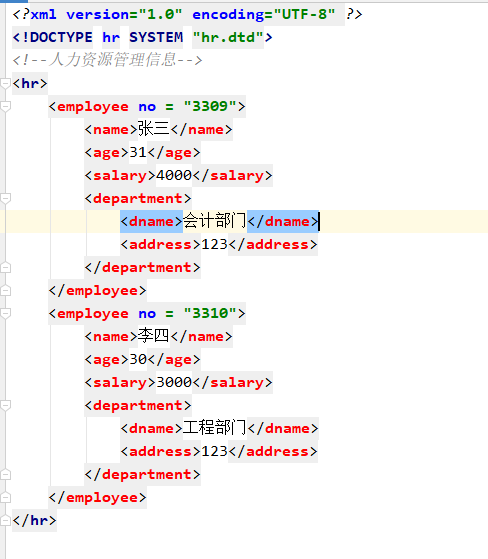488x559 pixels.
Task: Click the employee tag name on 3310 line
Action: 93,314
